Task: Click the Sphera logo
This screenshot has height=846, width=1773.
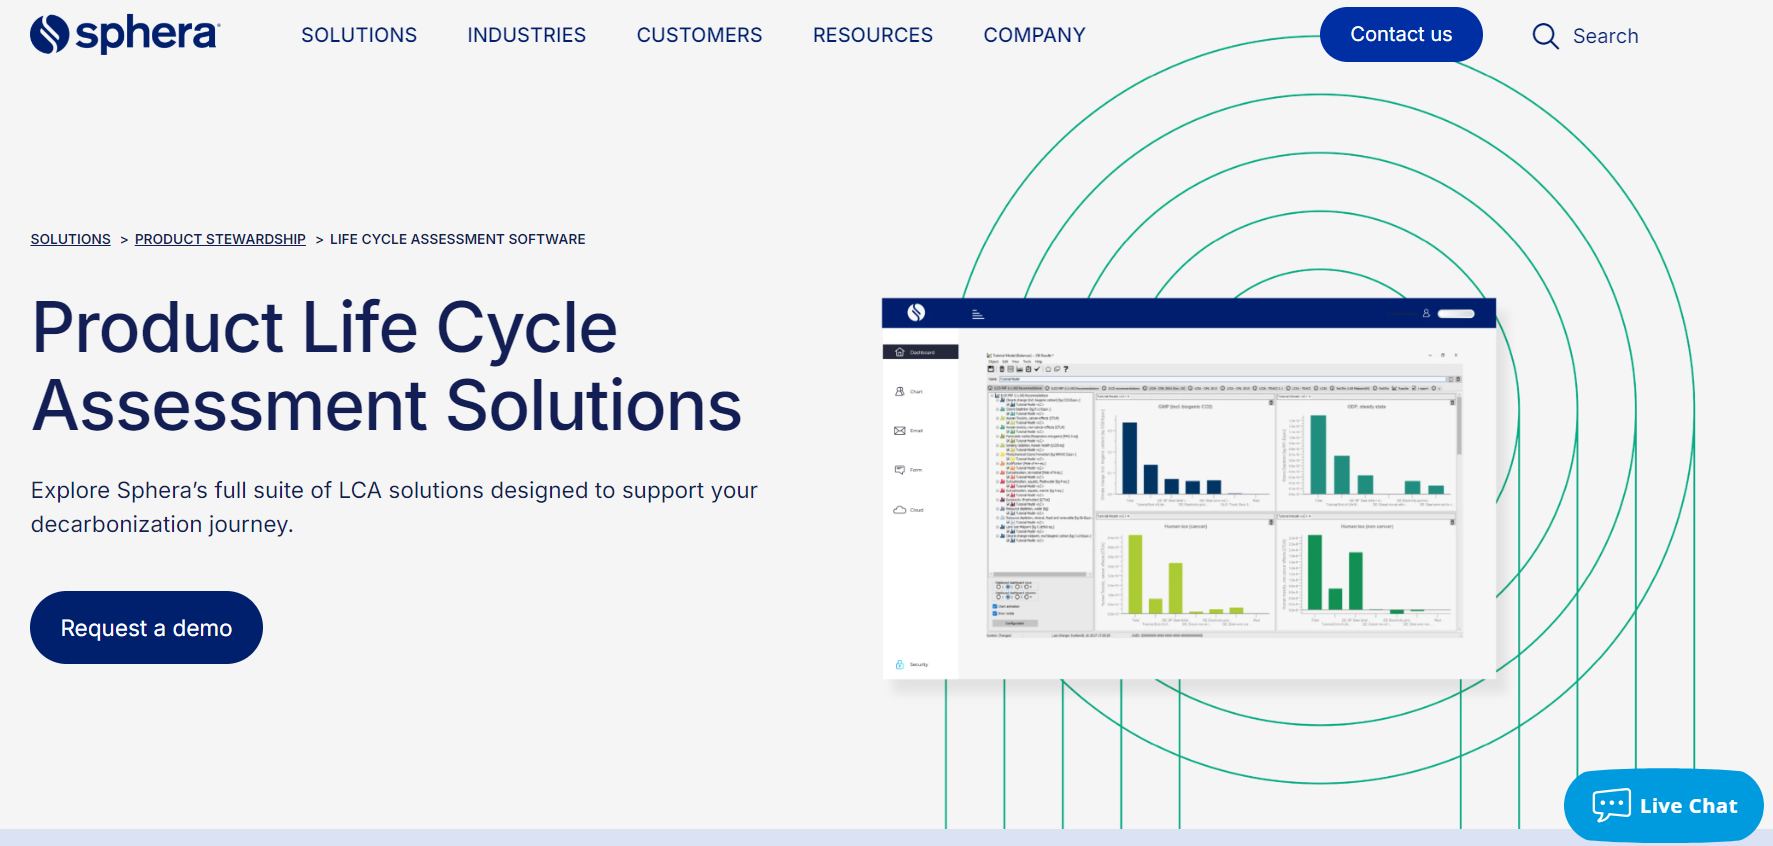Action: [x=125, y=34]
